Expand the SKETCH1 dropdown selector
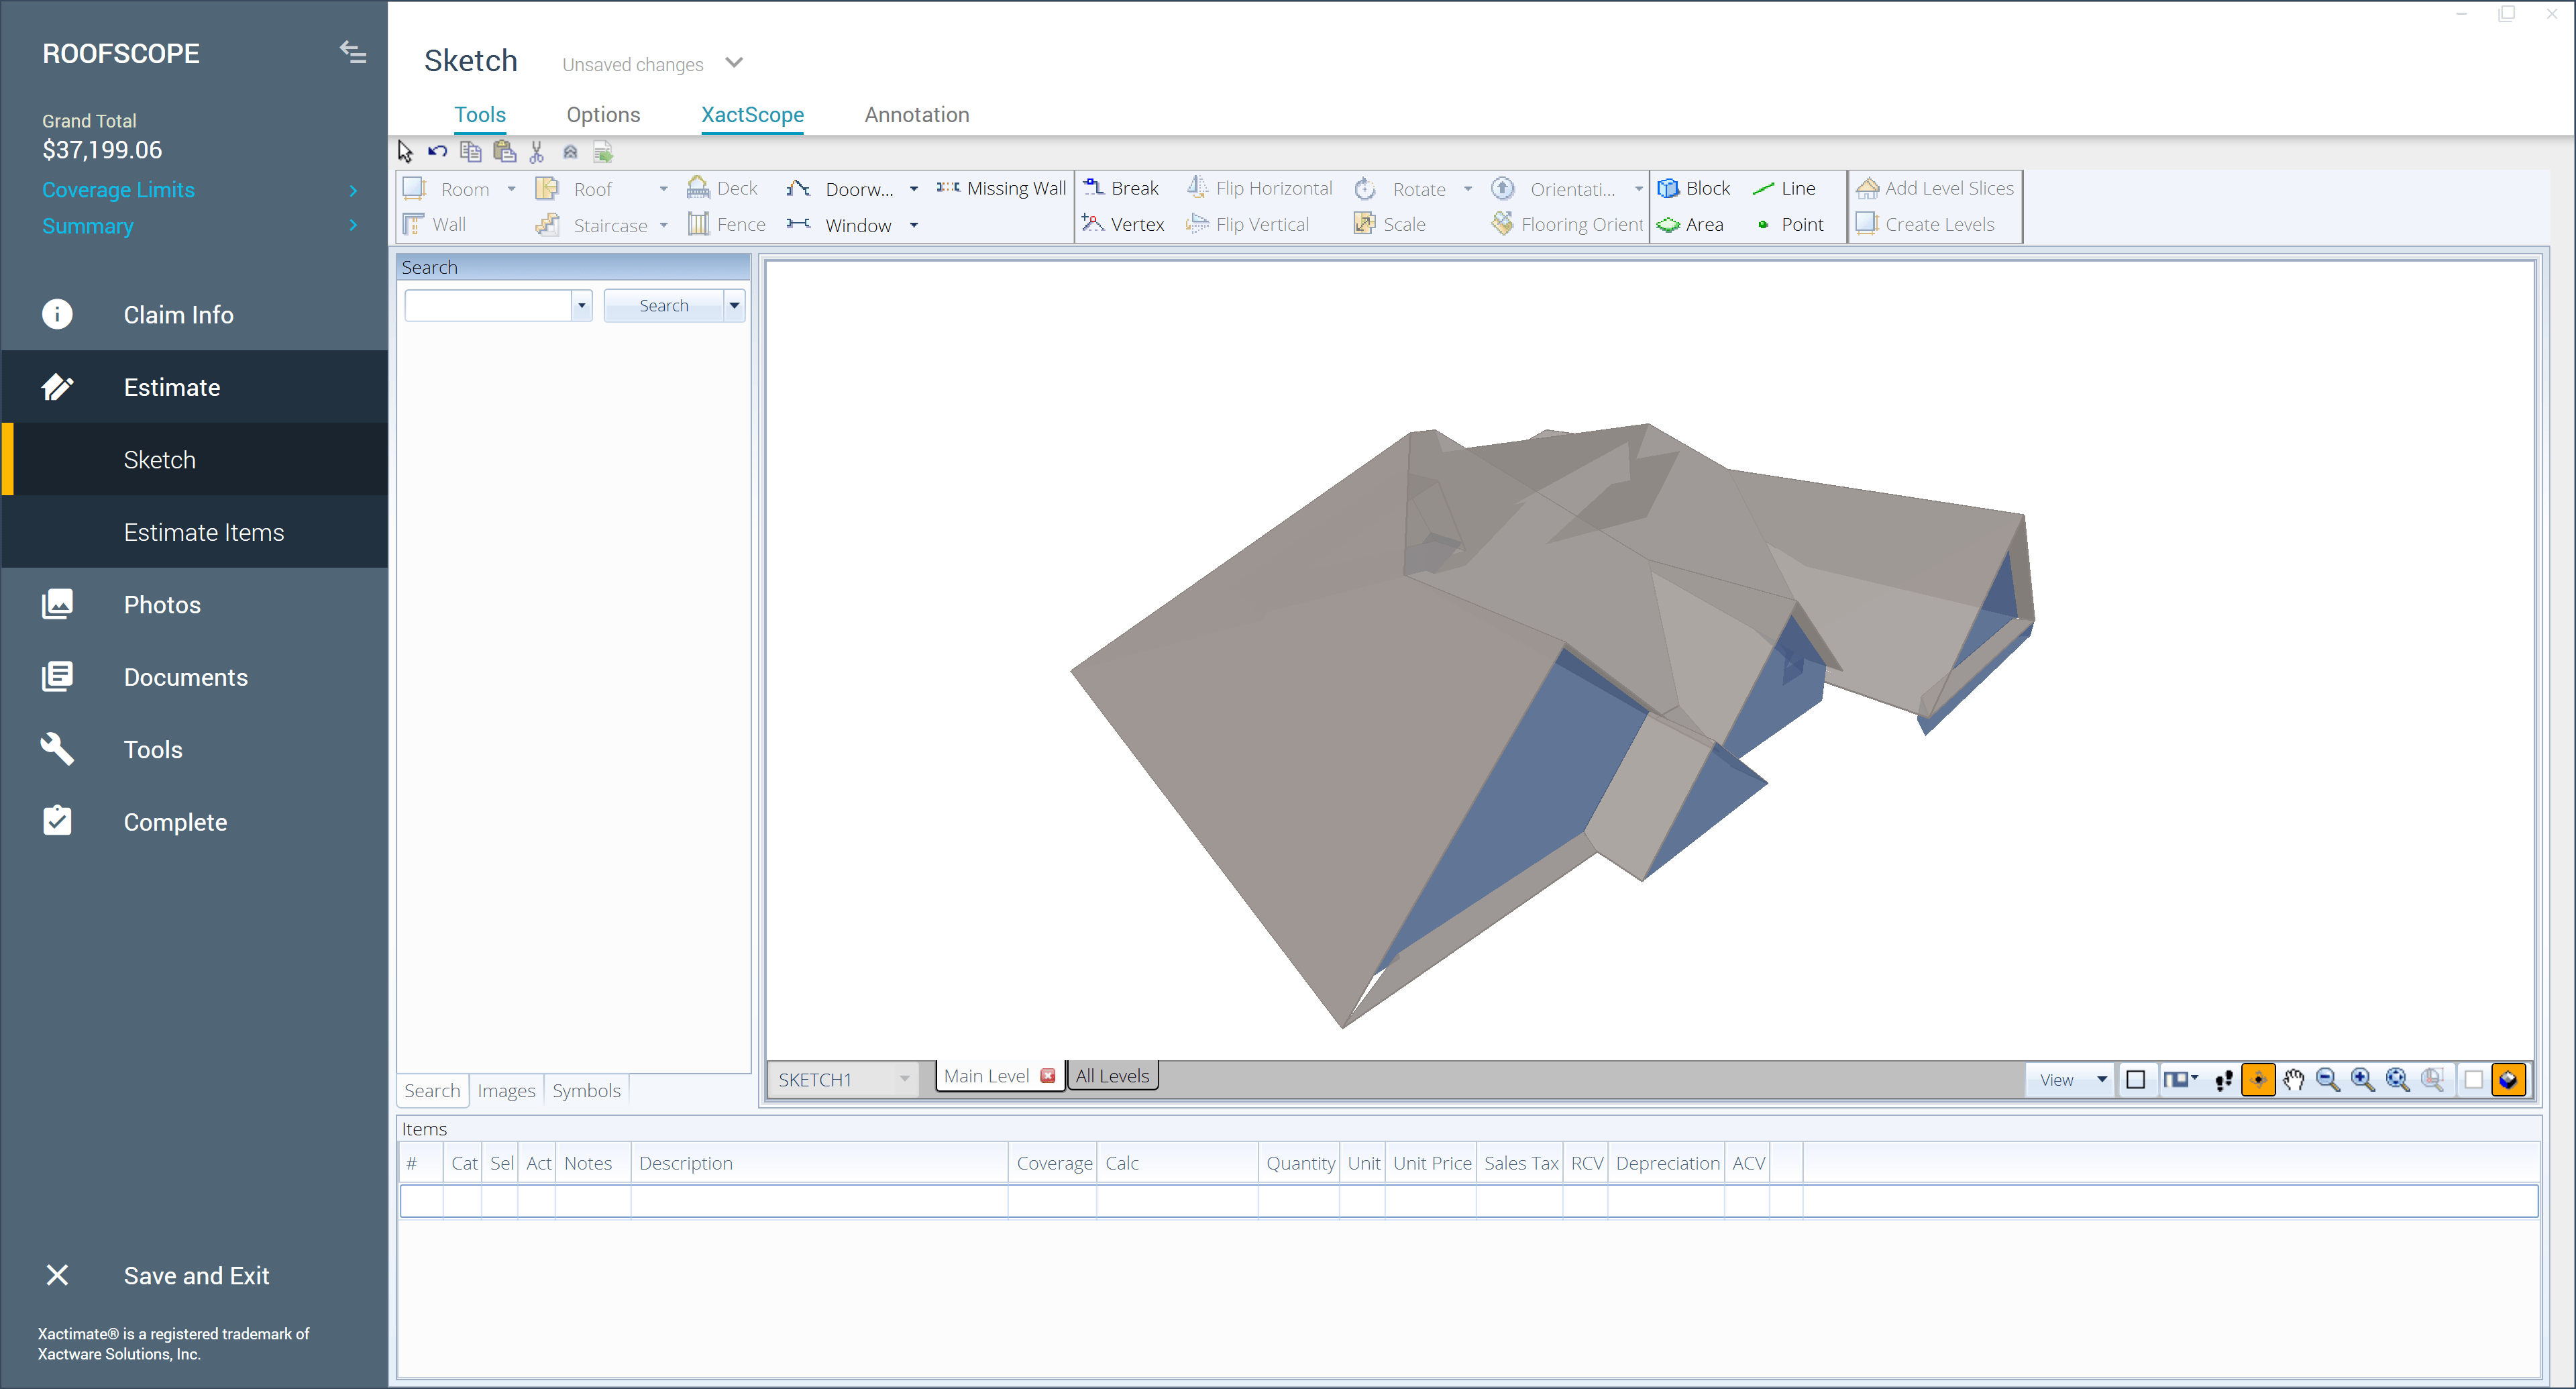 (x=904, y=1079)
